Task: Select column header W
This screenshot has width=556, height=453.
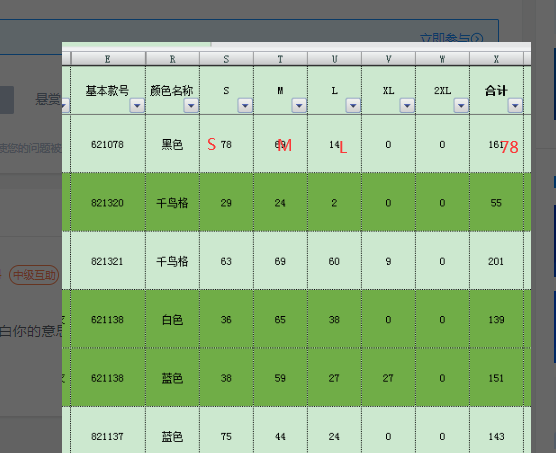Action: click(442, 59)
